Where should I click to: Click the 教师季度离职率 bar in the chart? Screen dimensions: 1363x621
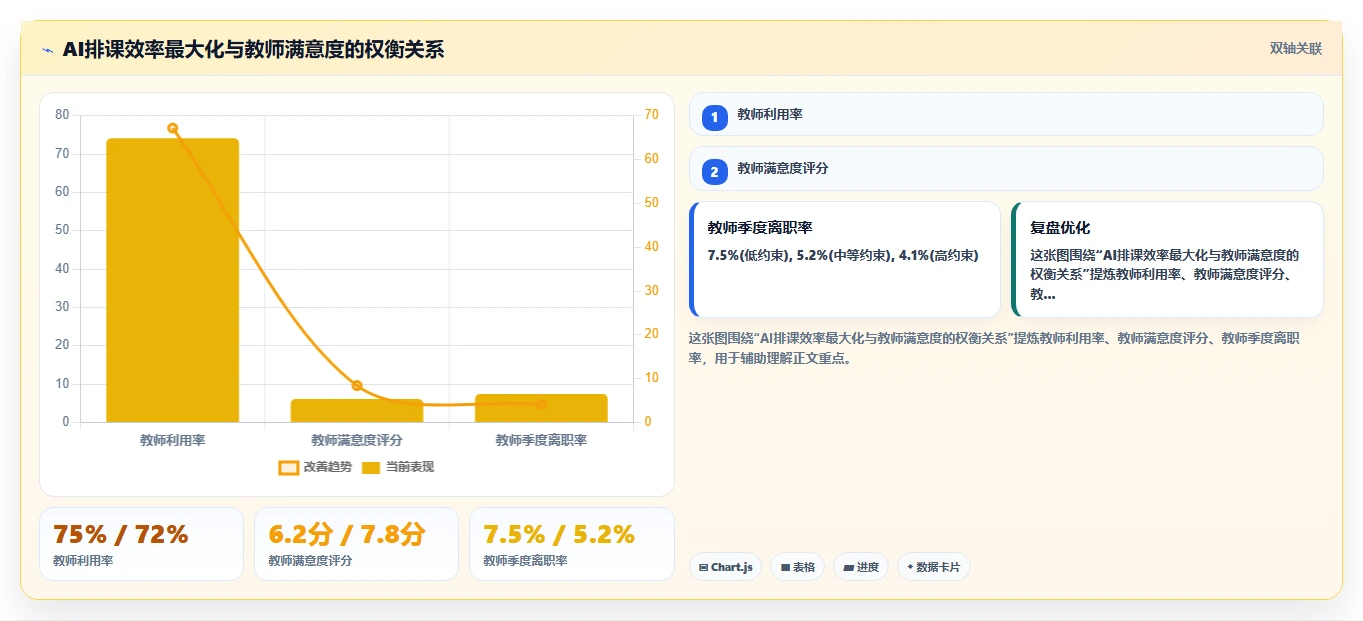tap(541, 408)
